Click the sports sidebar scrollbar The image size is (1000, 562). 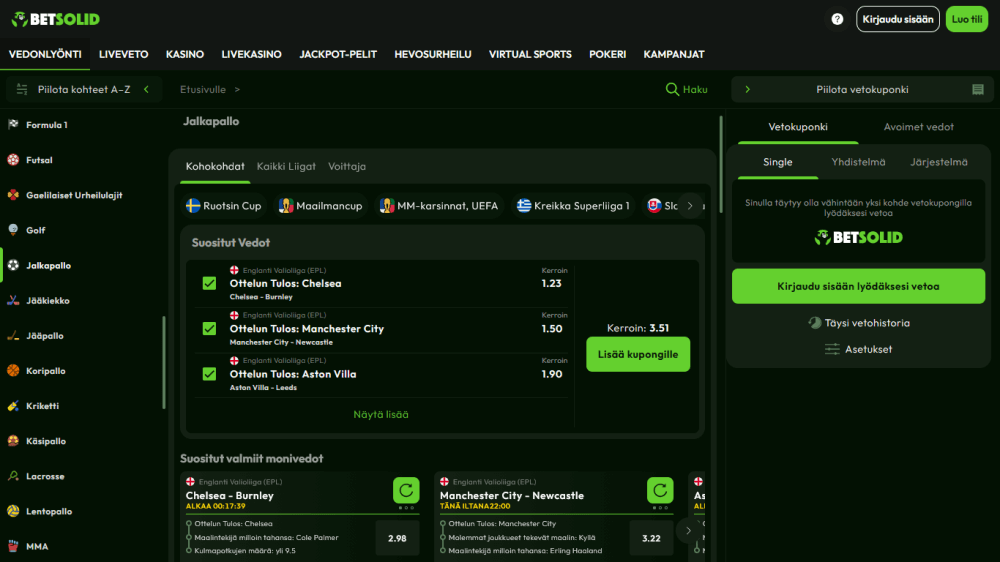[x=164, y=362]
